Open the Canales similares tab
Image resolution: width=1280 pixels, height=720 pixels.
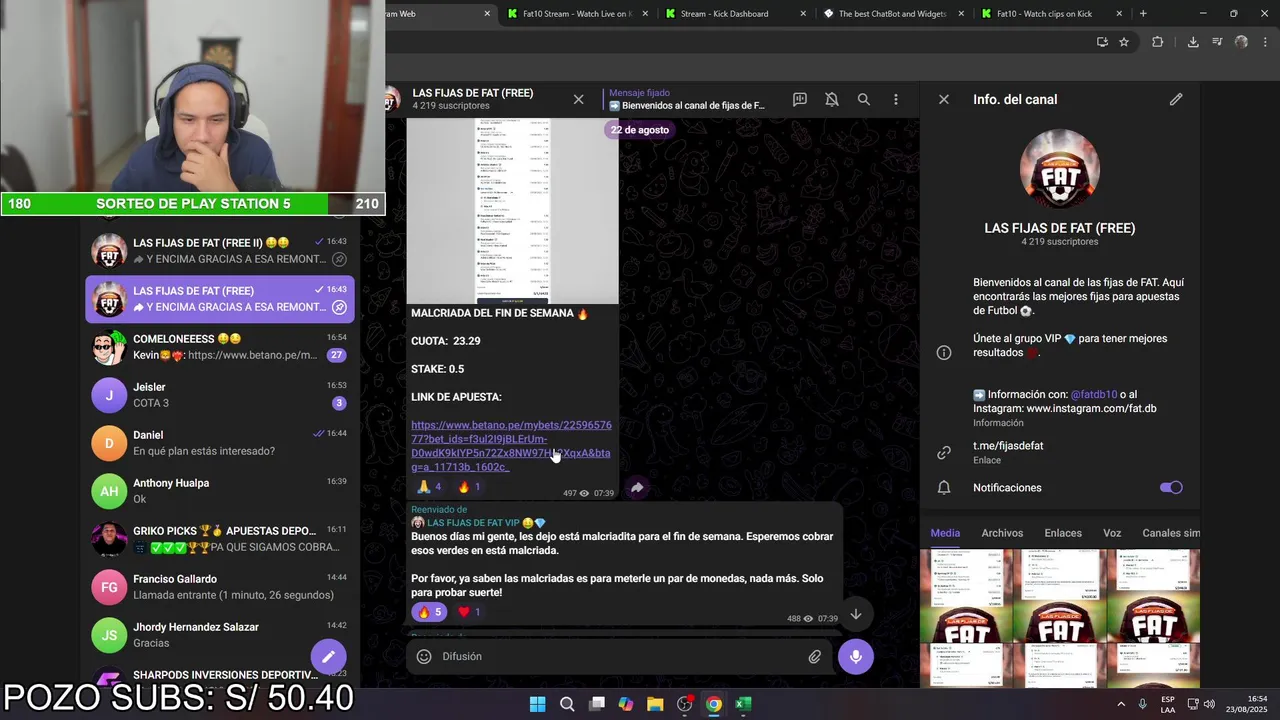(x=1171, y=533)
